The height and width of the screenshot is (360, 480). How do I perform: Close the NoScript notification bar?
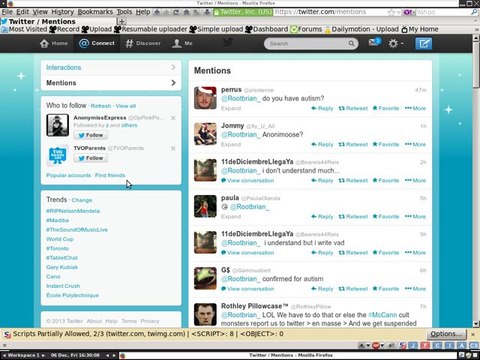pos(473,334)
